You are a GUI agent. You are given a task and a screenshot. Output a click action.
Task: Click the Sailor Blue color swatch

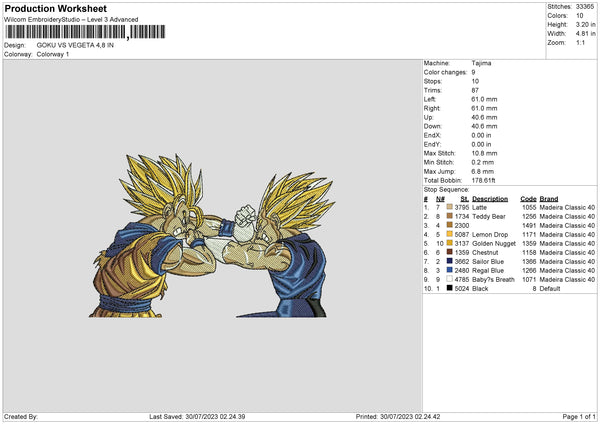coord(449,261)
